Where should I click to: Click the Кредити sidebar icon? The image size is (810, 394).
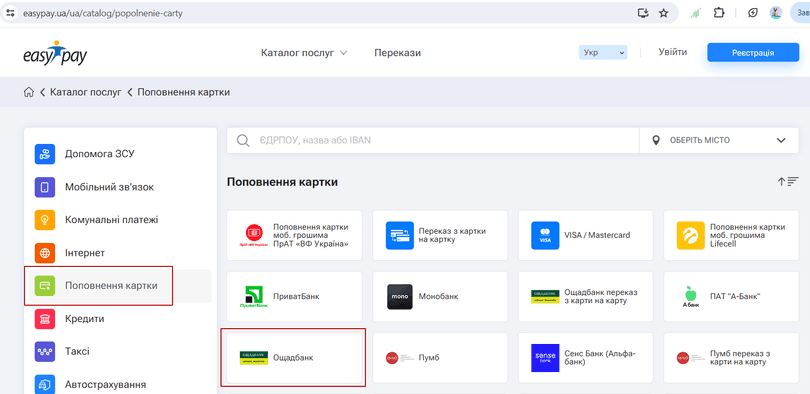click(45, 319)
